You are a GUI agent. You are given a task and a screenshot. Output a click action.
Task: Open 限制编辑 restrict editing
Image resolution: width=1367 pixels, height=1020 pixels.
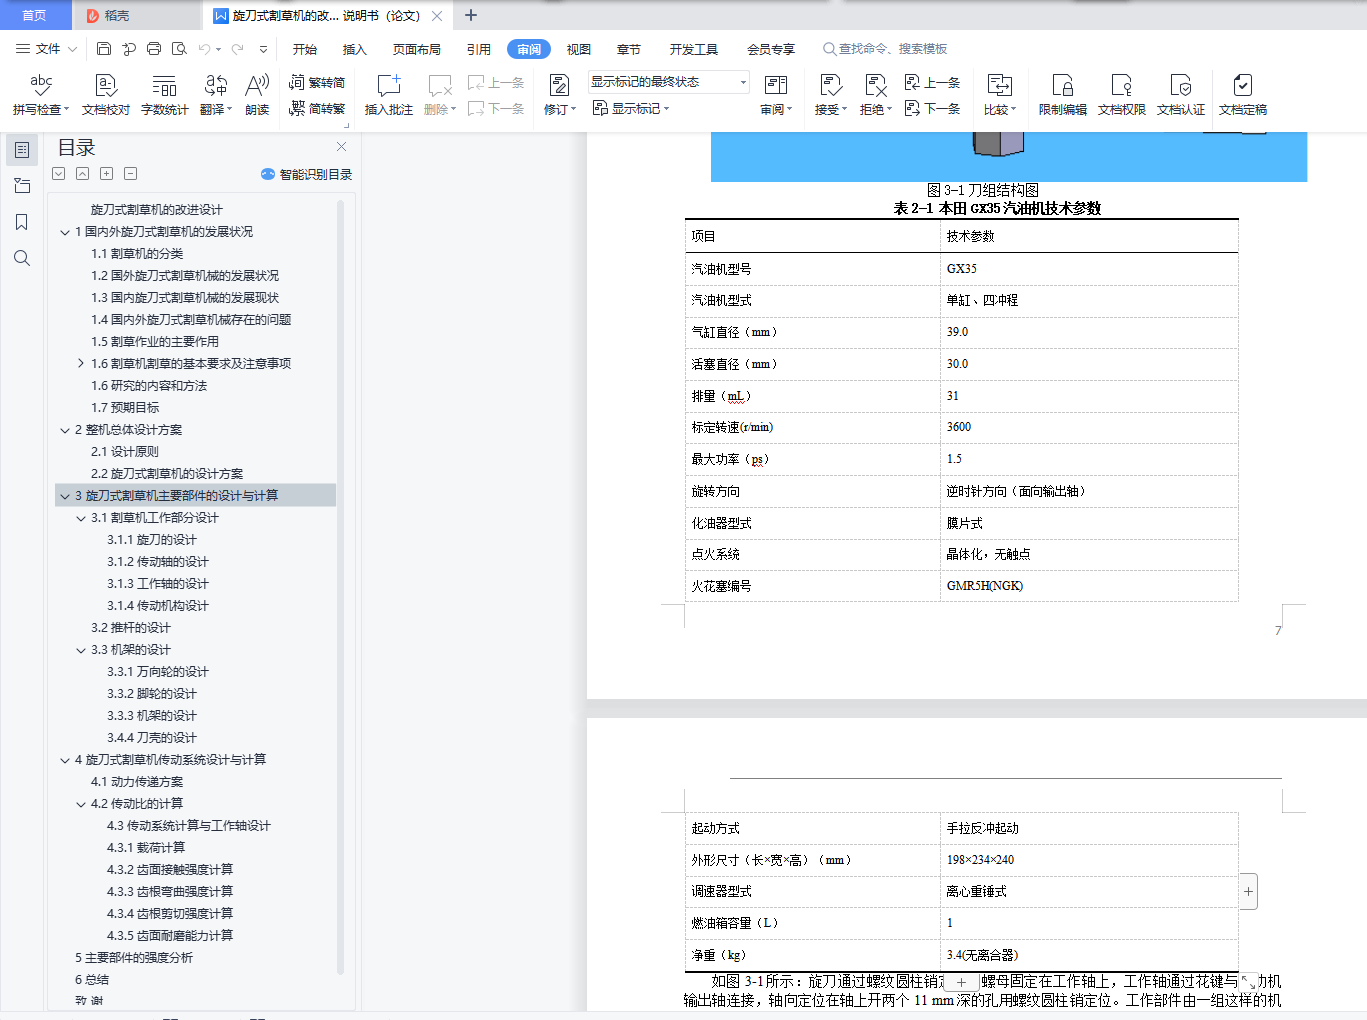pos(1063,95)
